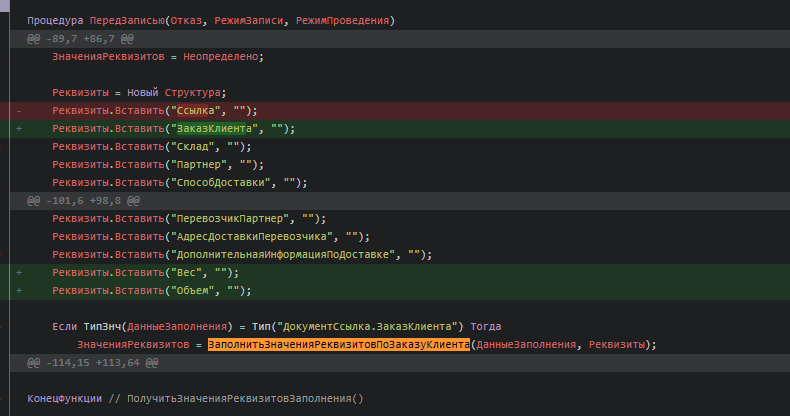790x416 pixels.
Task: Click the parameter "РежимЗаписи"
Action: click(x=248, y=21)
